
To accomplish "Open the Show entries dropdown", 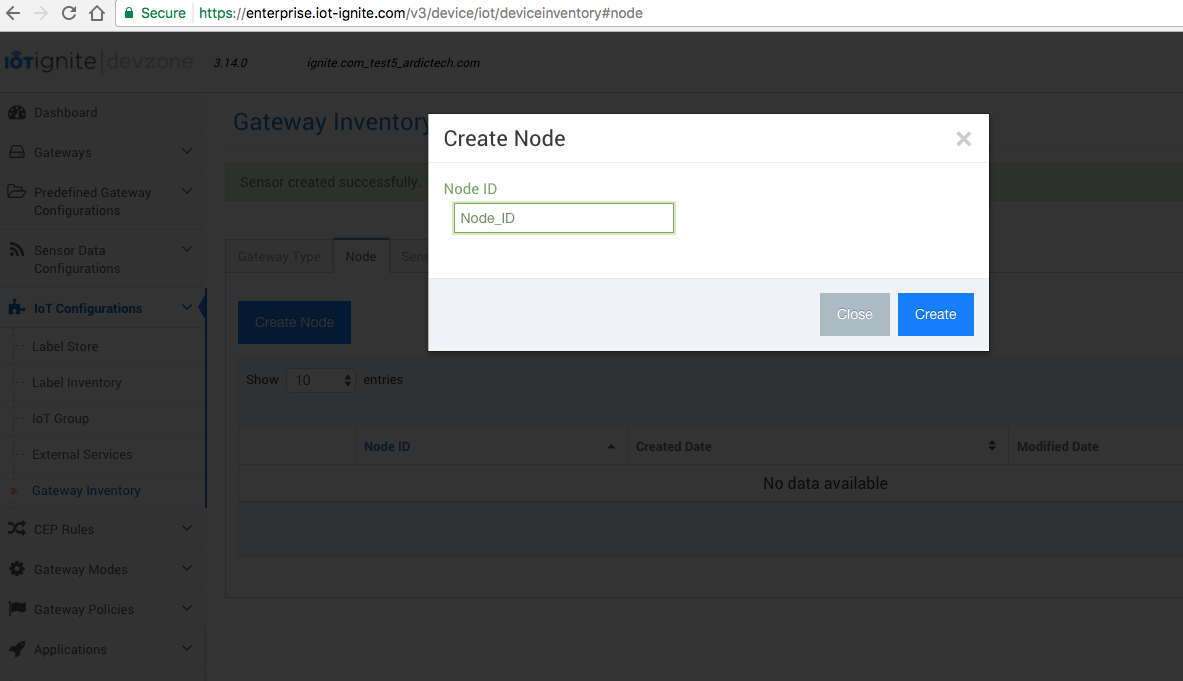I will (x=321, y=380).
